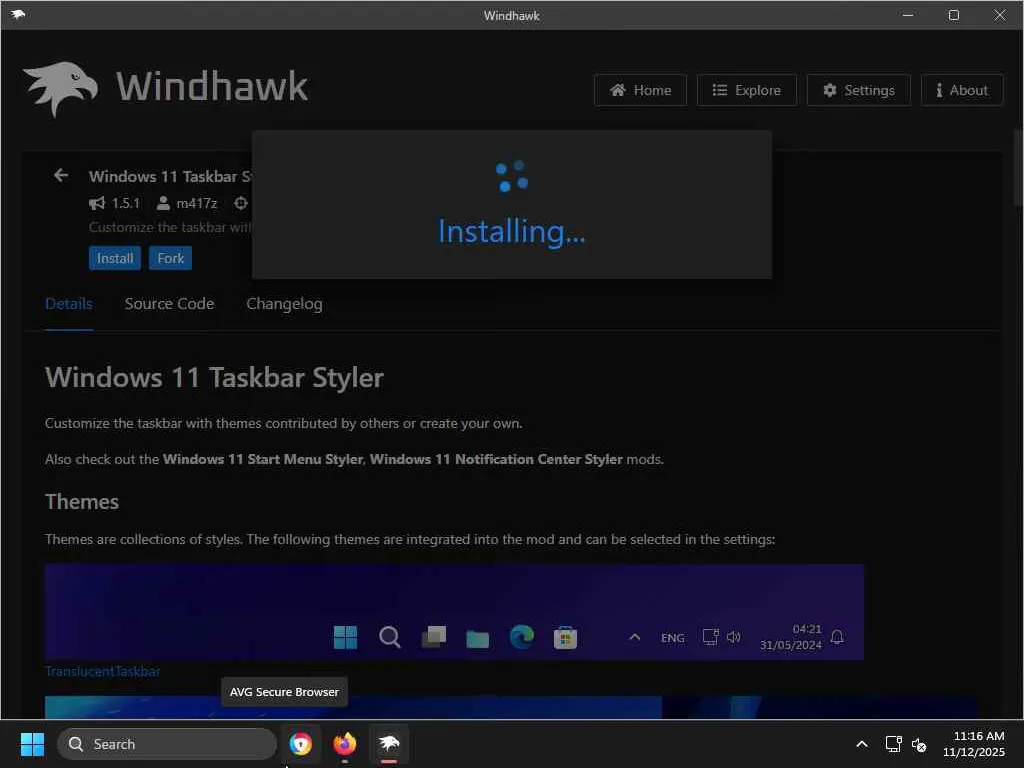This screenshot has width=1024, height=768.
Task: Open the clock and date flyout
Action: tap(974, 744)
